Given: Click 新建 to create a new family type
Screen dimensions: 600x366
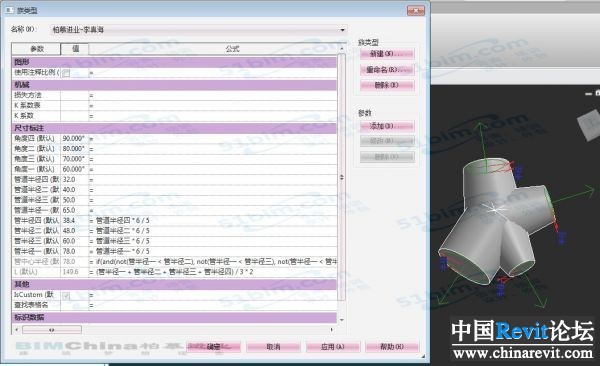Looking at the screenshot, I should [387, 54].
